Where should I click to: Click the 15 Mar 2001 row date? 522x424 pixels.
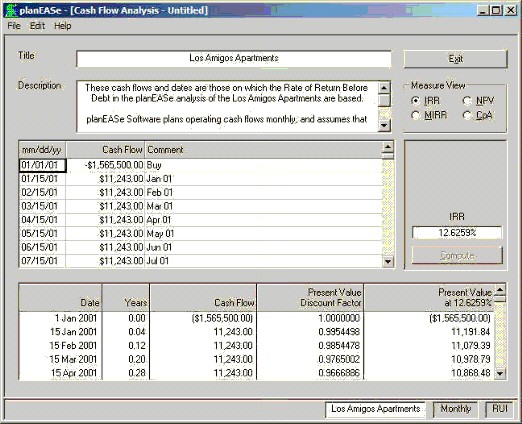(x=73, y=359)
